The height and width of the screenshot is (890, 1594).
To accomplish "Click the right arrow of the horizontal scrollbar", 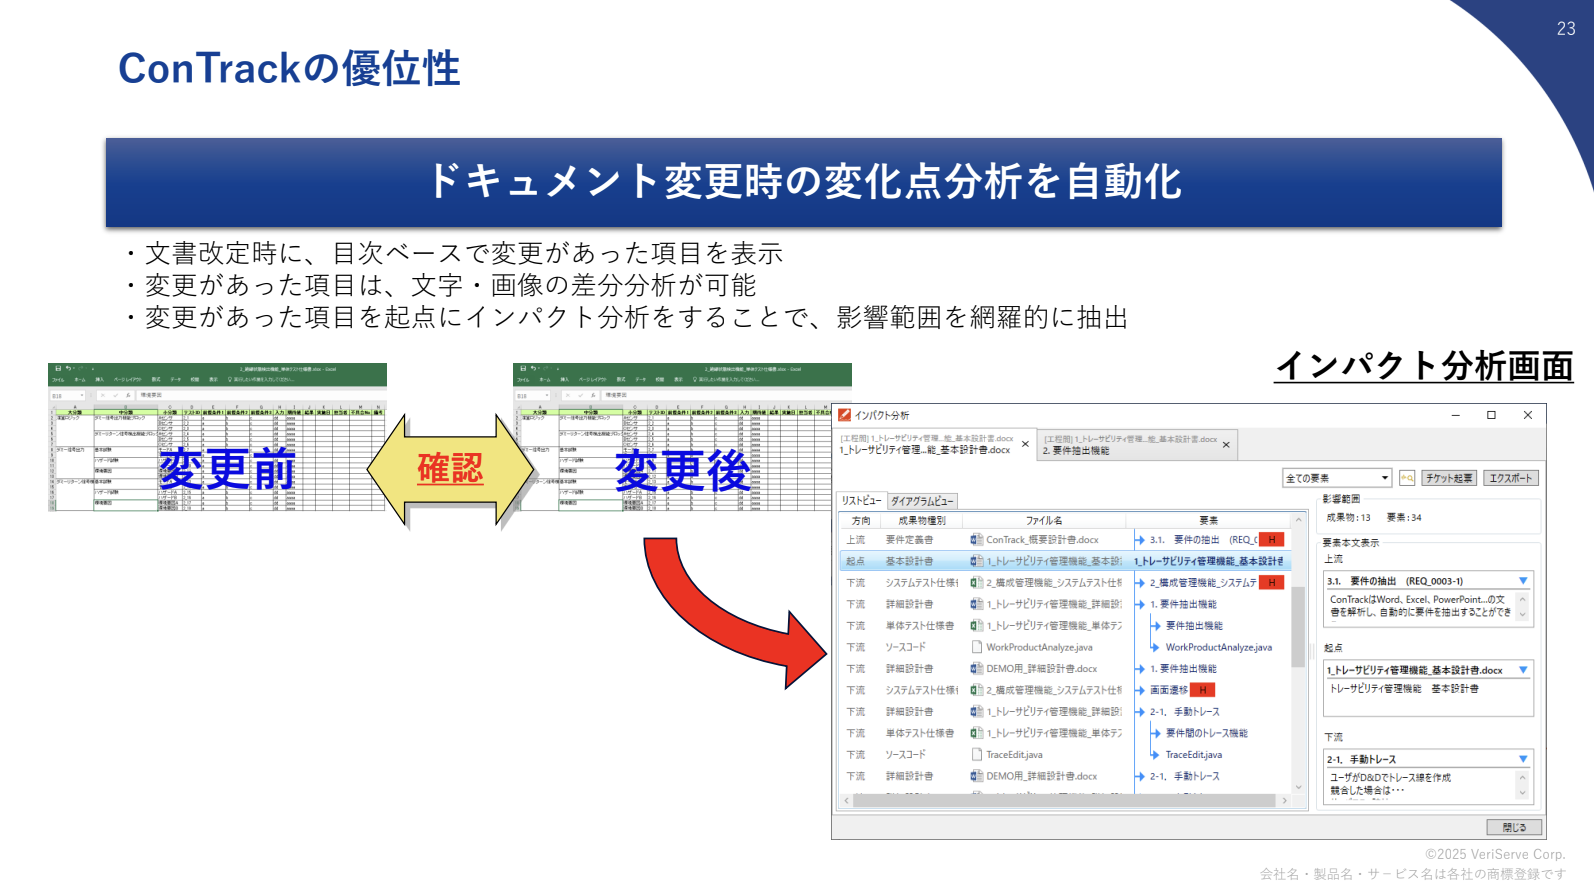I will [1285, 800].
